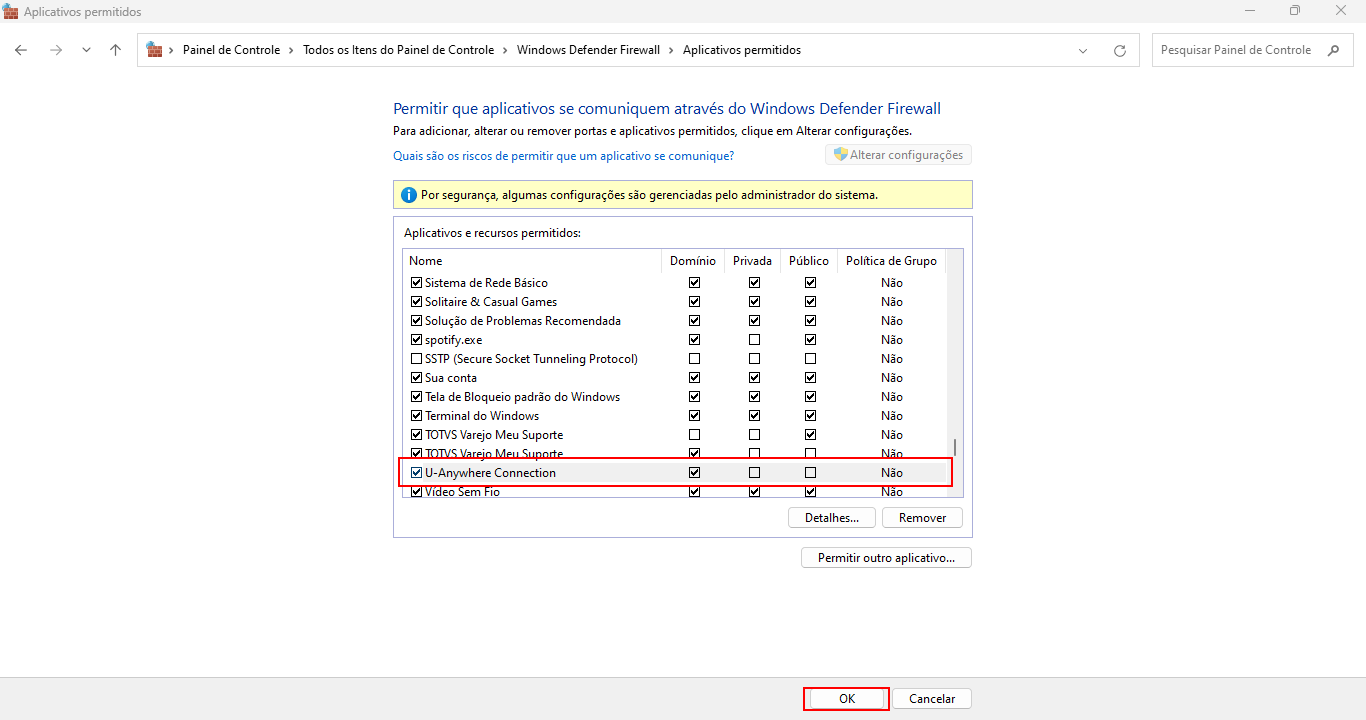Viewport: 1366px width, 720px height.
Task: Enable Domínio for SSTP row
Action: [x=695, y=359]
